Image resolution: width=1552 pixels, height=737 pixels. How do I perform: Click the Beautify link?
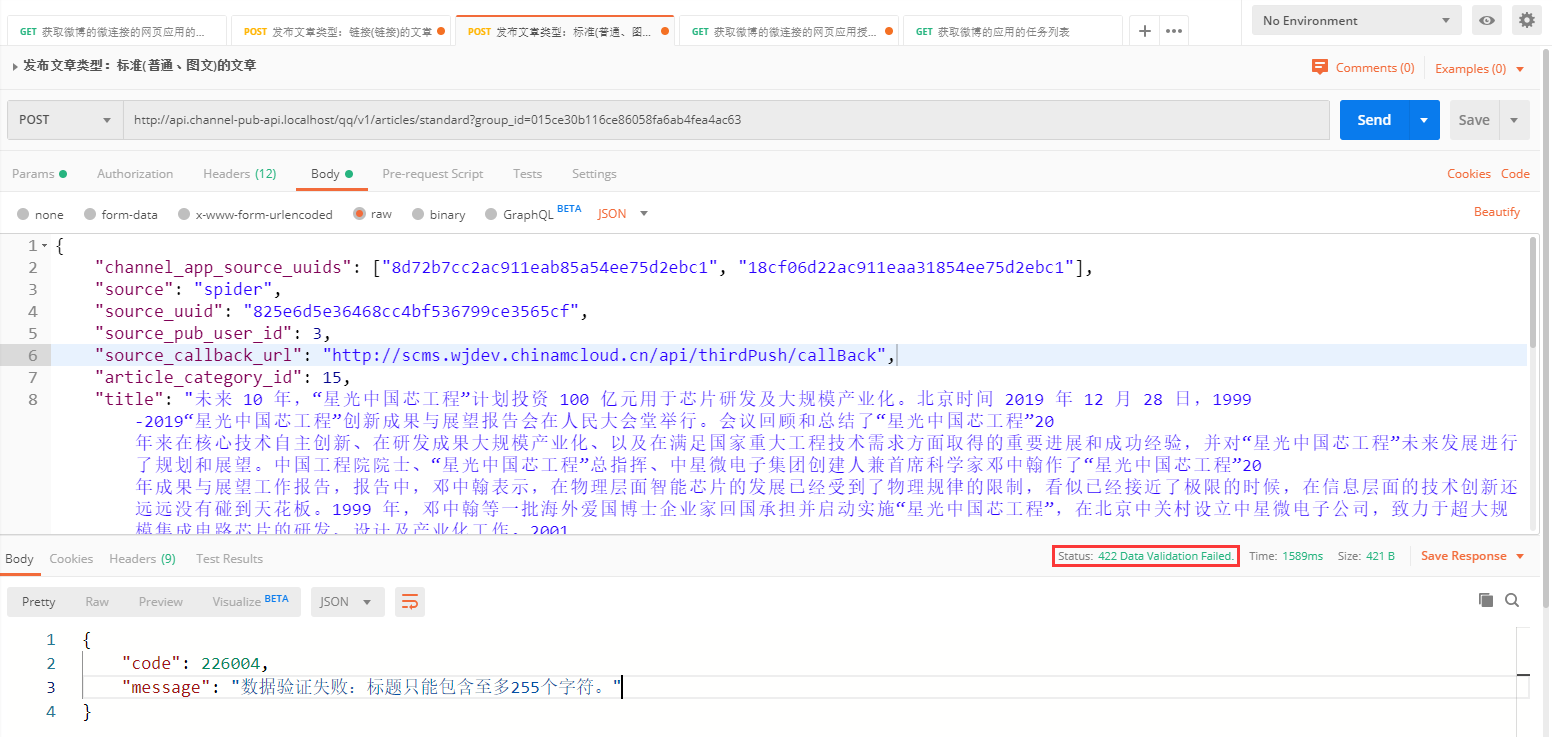[1496, 212]
